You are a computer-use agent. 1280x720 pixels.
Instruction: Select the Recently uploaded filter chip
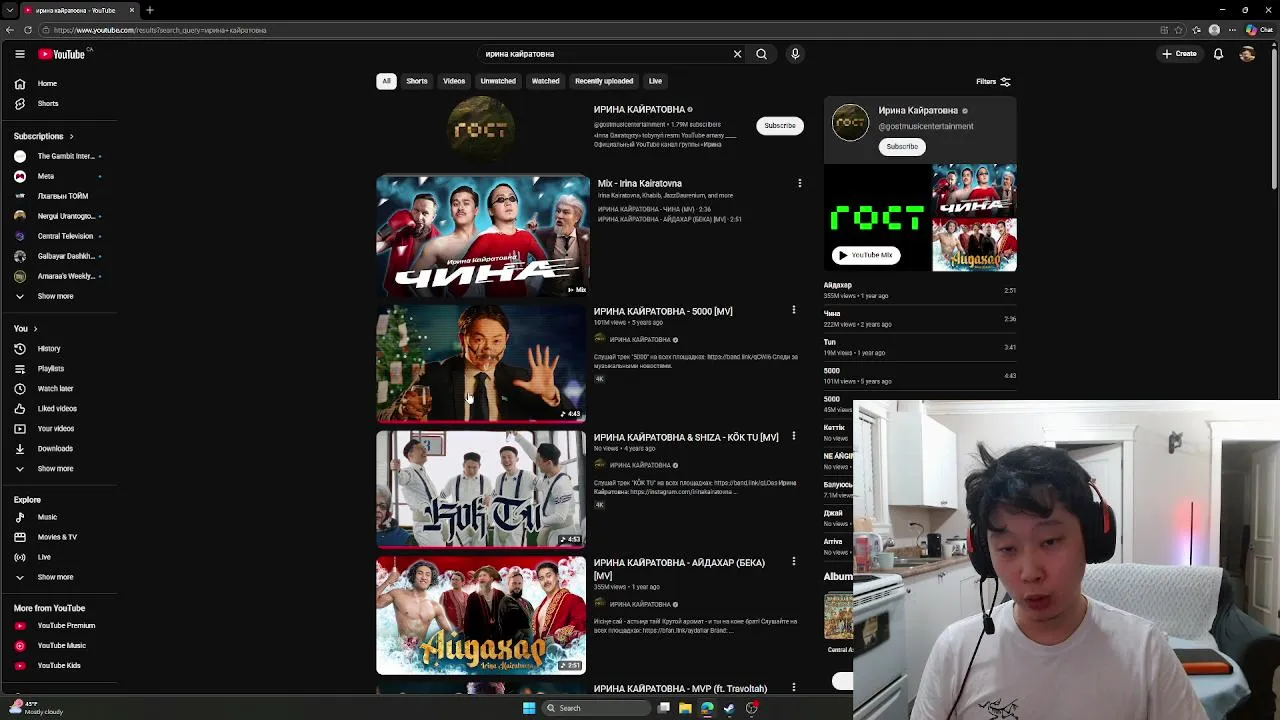coord(604,81)
